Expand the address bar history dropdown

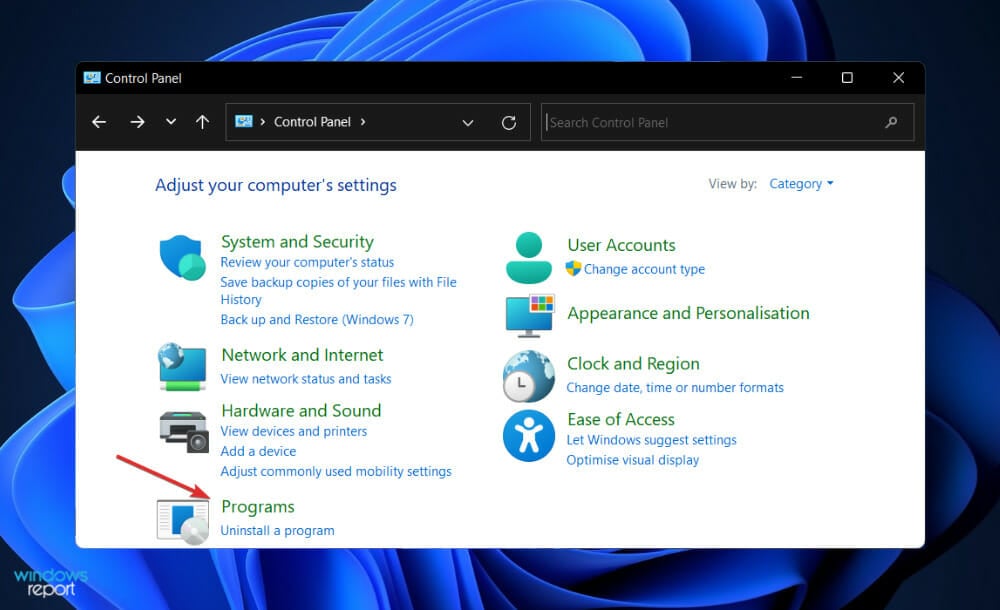[467, 123]
